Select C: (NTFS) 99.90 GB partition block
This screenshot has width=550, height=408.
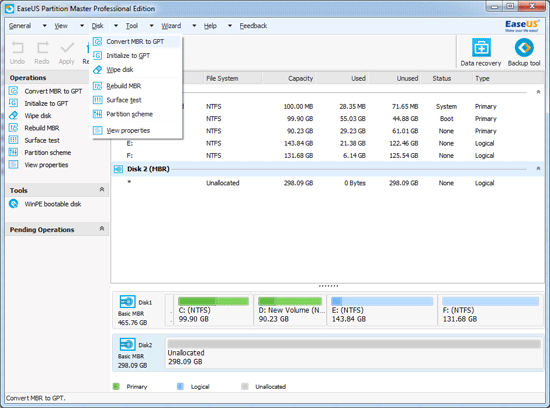click(x=214, y=310)
